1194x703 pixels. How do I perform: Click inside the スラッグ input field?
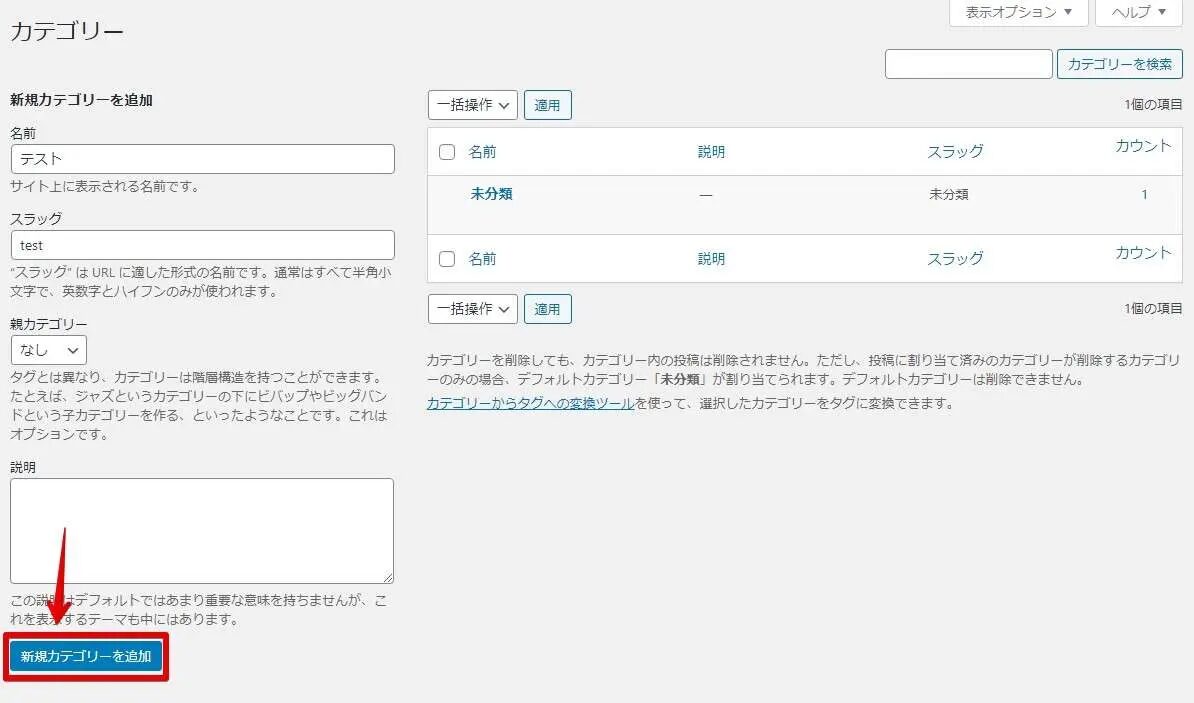point(202,245)
